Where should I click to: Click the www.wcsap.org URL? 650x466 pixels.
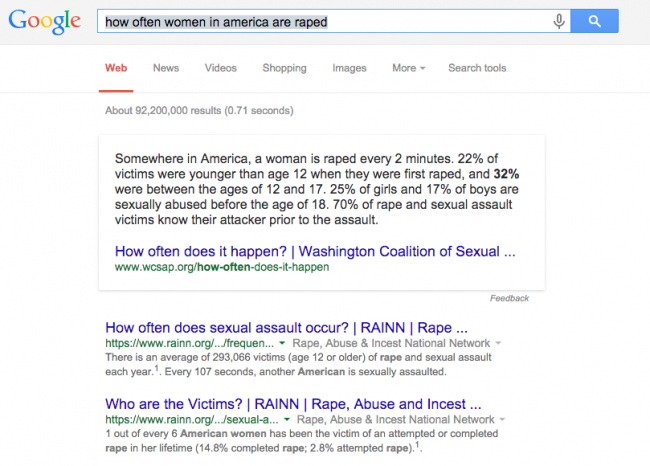coord(222,267)
